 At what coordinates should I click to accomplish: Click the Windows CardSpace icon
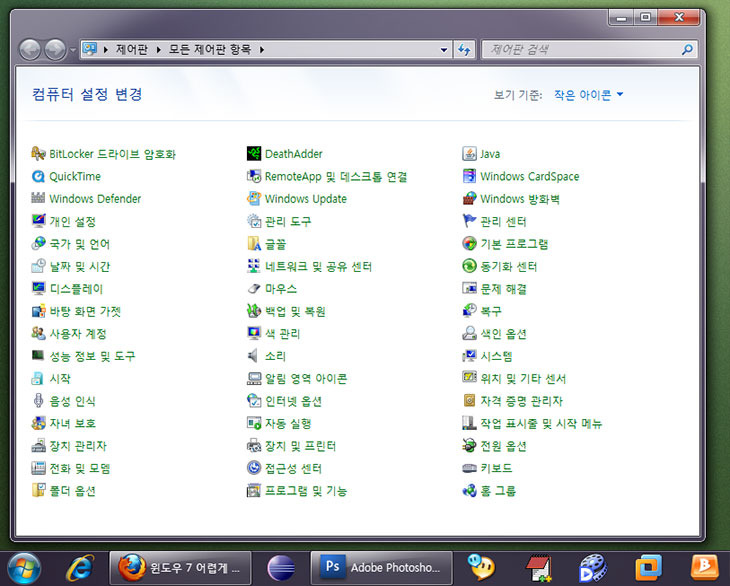[469, 176]
